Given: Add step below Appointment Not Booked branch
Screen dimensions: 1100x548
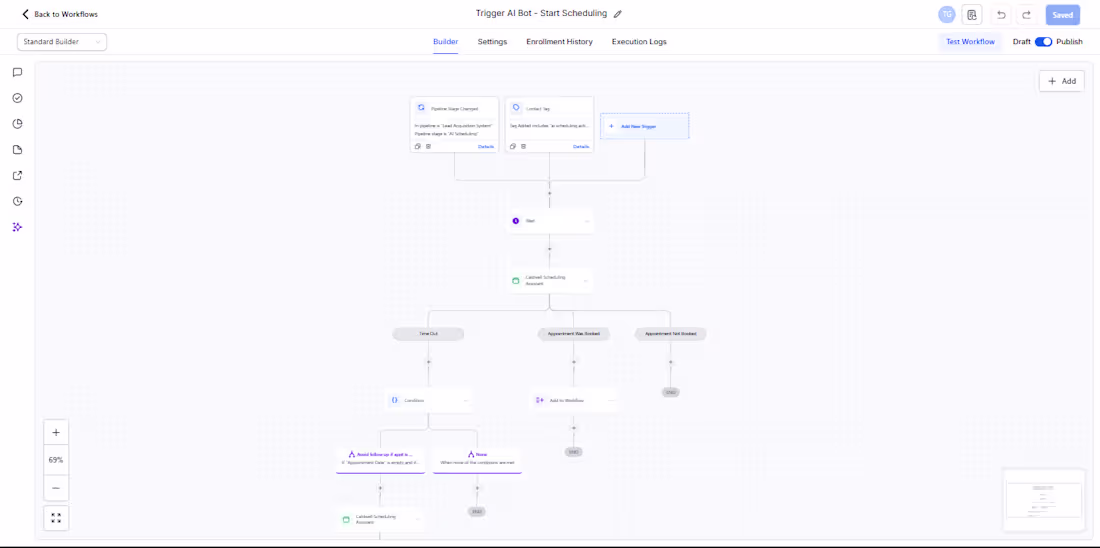Looking at the screenshot, I should pyautogui.click(x=671, y=362).
